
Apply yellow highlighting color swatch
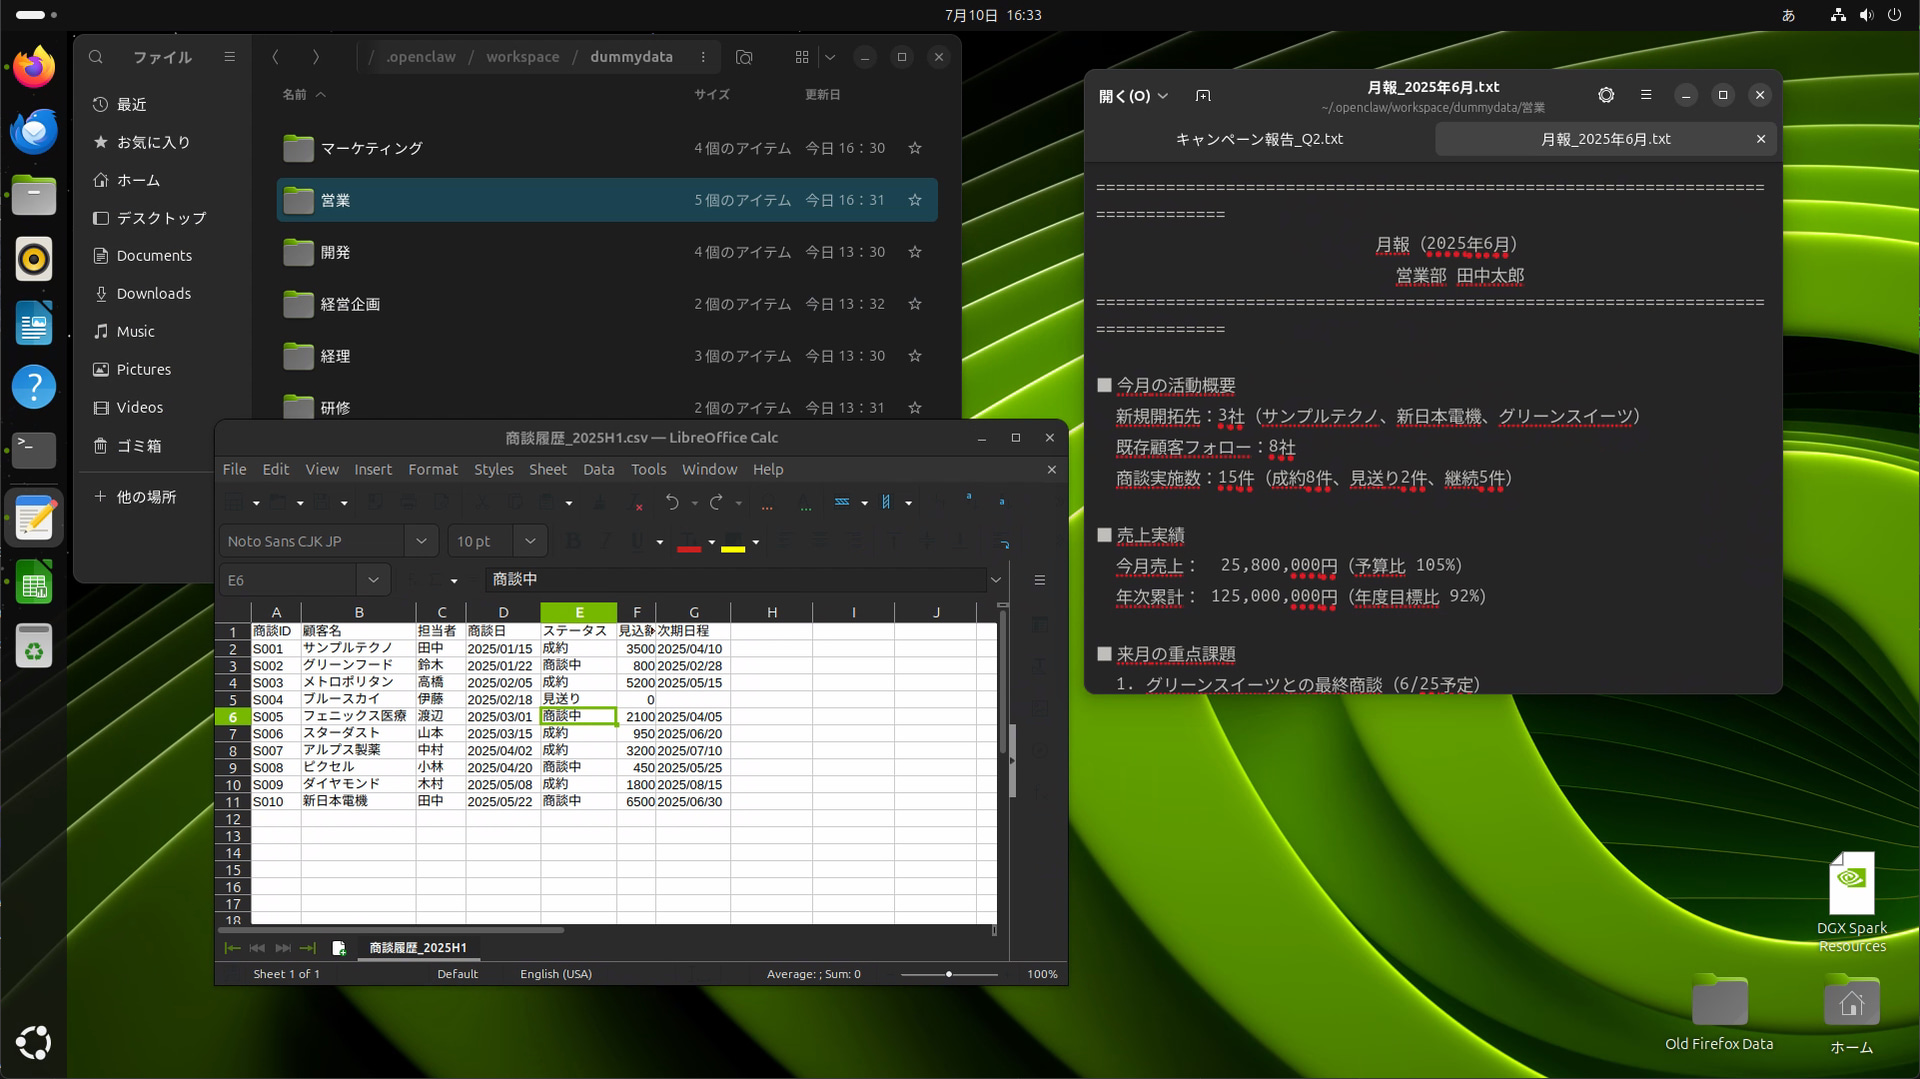pos(733,542)
